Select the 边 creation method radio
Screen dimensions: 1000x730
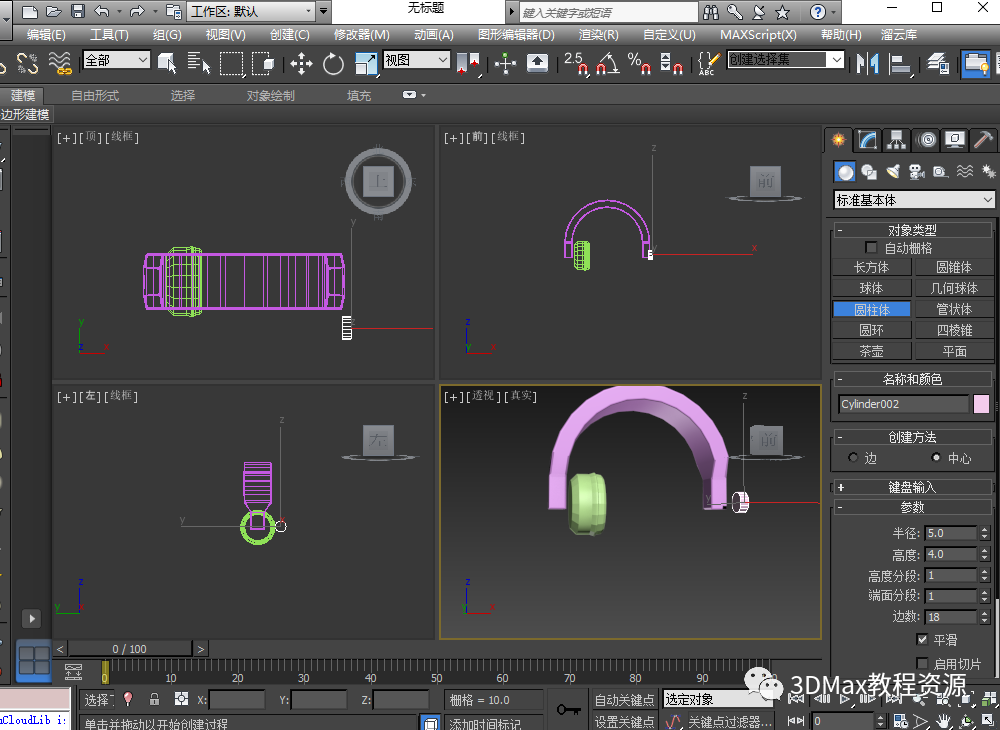point(853,458)
